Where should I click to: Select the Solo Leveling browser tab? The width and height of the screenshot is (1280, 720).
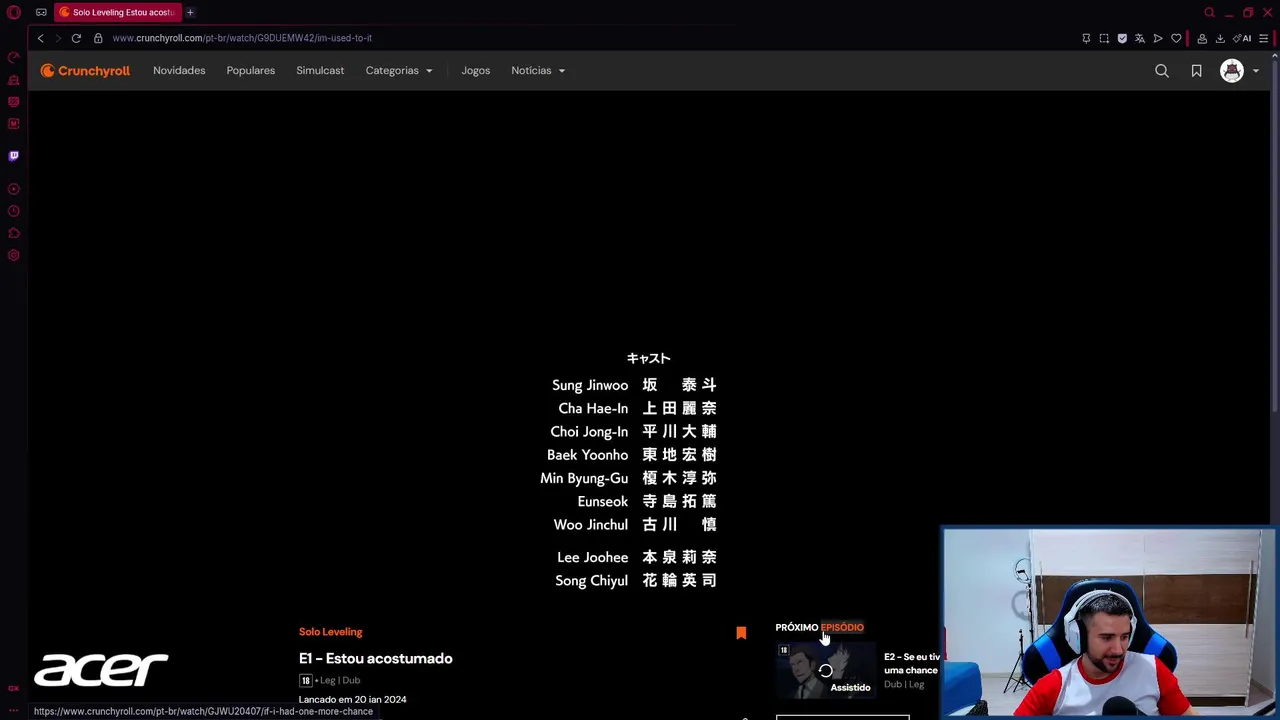coord(118,12)
